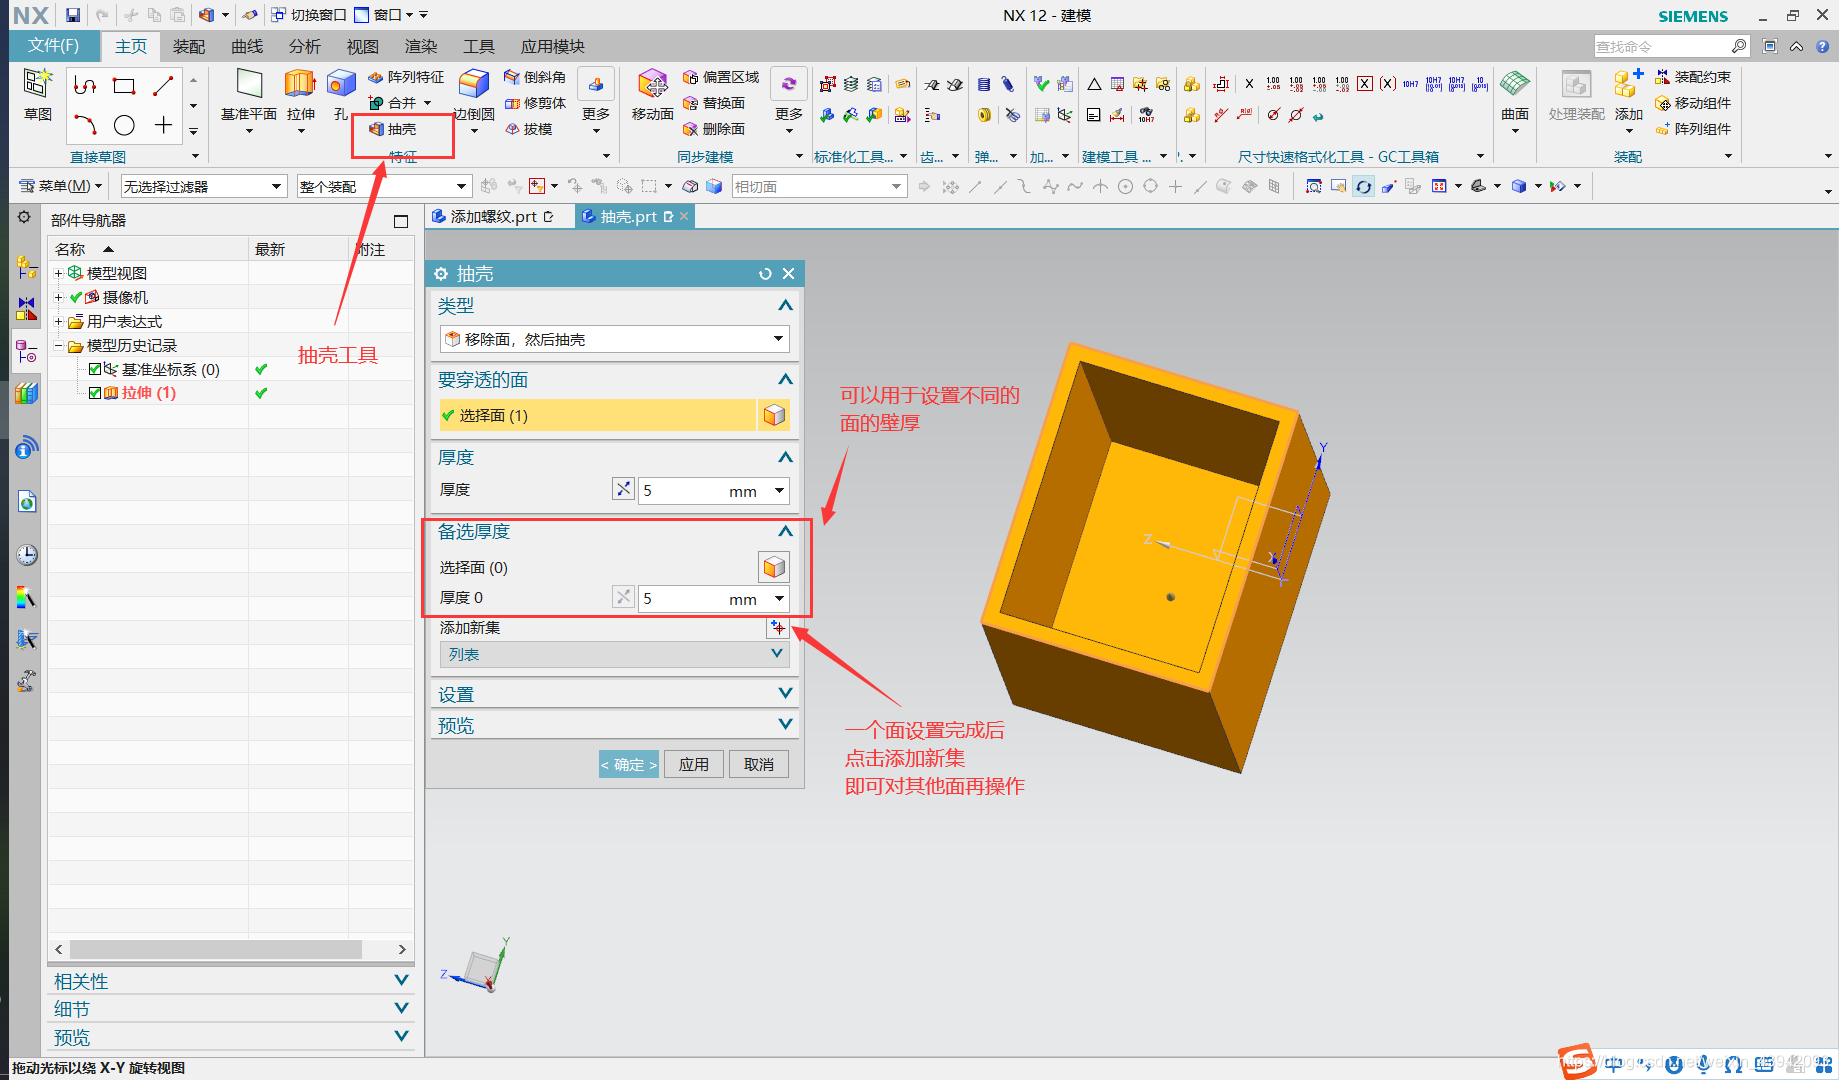Choose the 拉伸 extrude tool
Screen dimensions: 1839x1080
coord(300,95)
